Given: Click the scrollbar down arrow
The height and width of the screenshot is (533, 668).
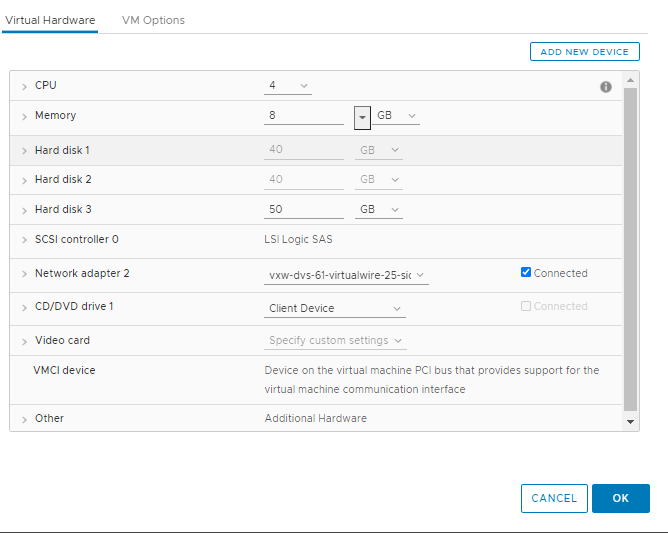Looking at the screenshot, I should tap(631, 421).
